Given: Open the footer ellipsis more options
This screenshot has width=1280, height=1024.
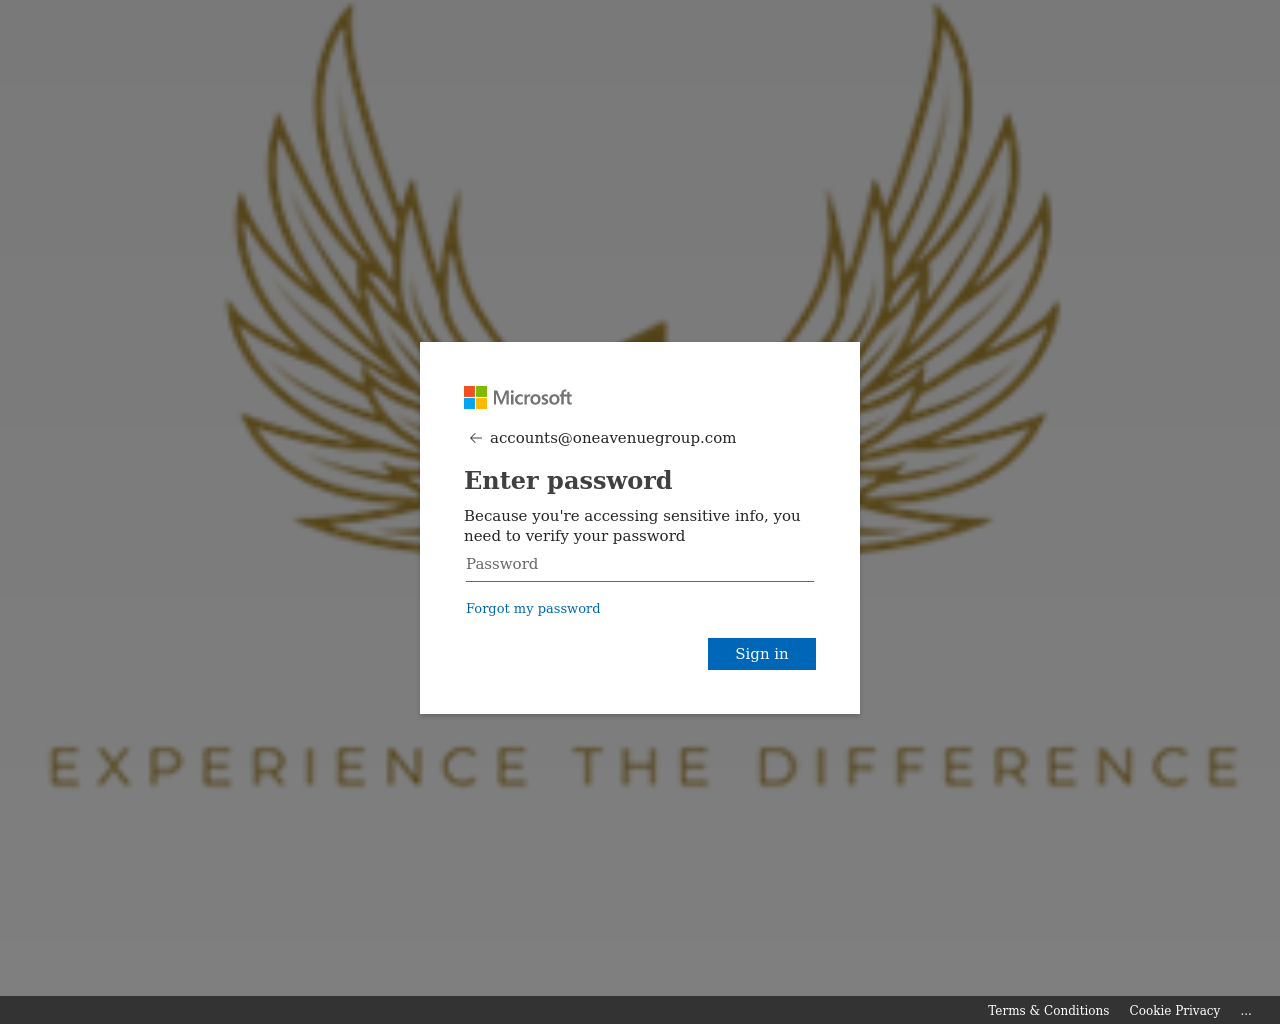Looking at the screenshot, I should click(x=1246, y=1011).
